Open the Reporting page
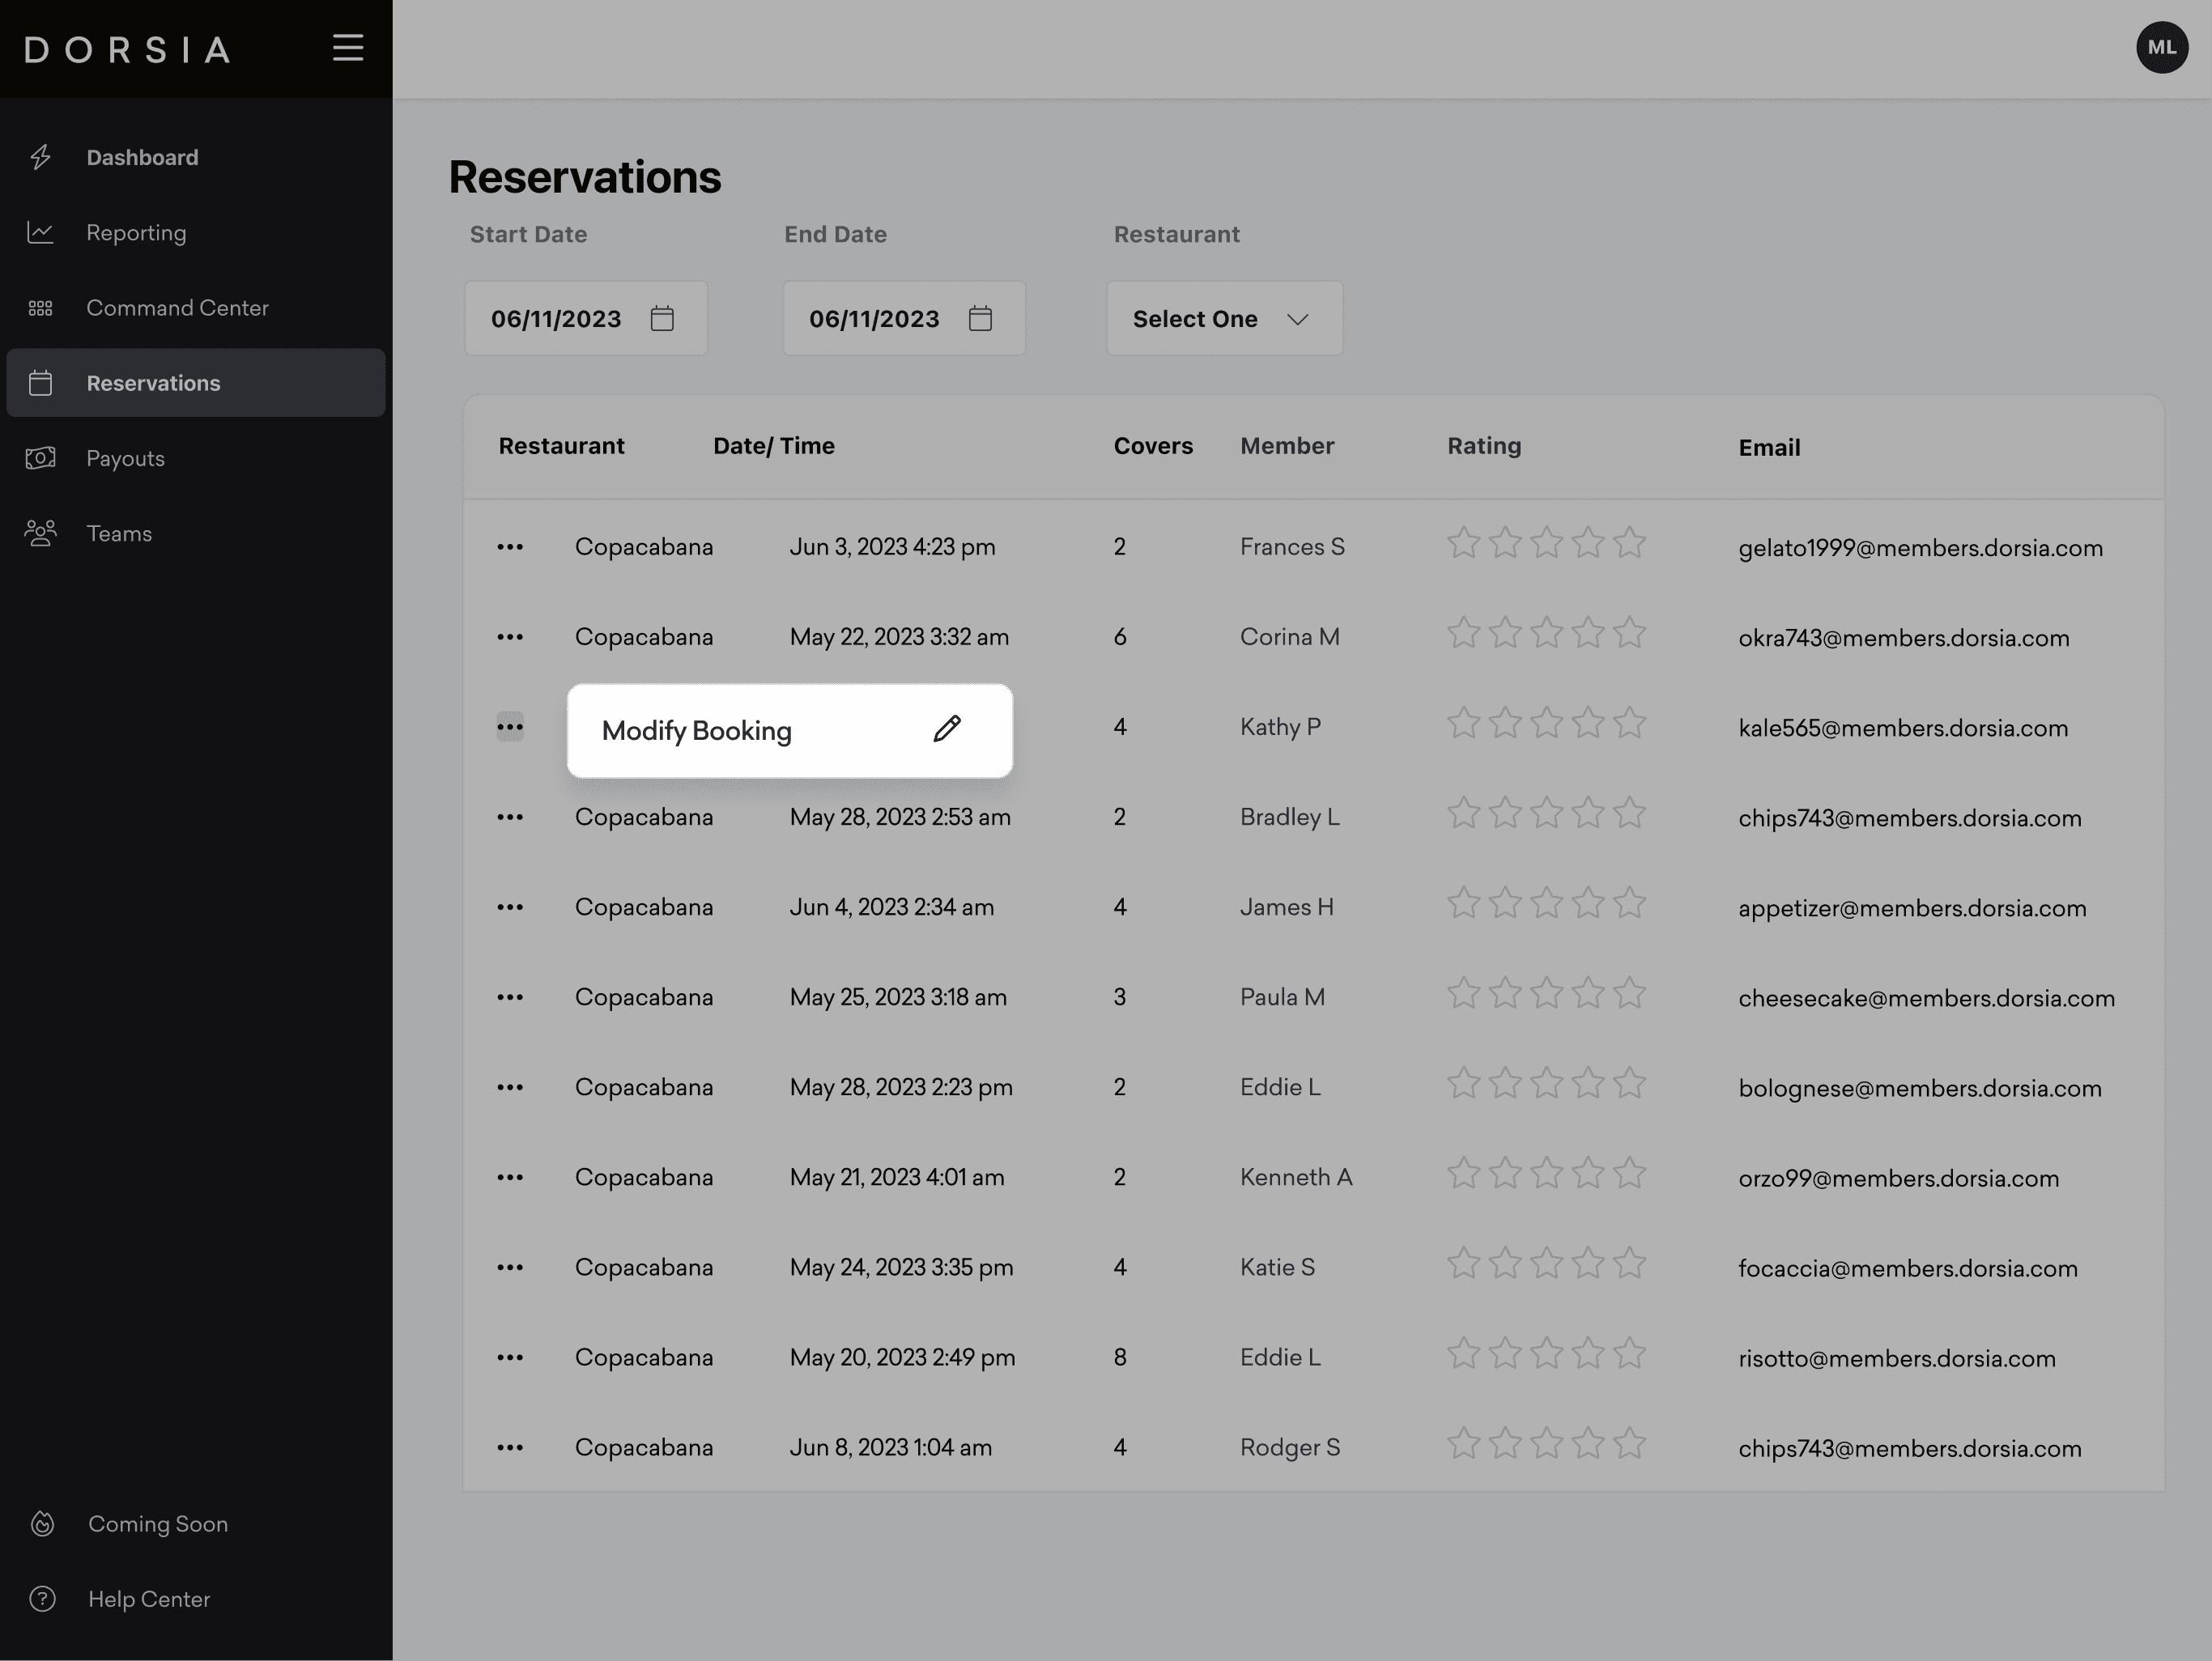This screenshot has height=1661, width=2212. coord(136,233)
